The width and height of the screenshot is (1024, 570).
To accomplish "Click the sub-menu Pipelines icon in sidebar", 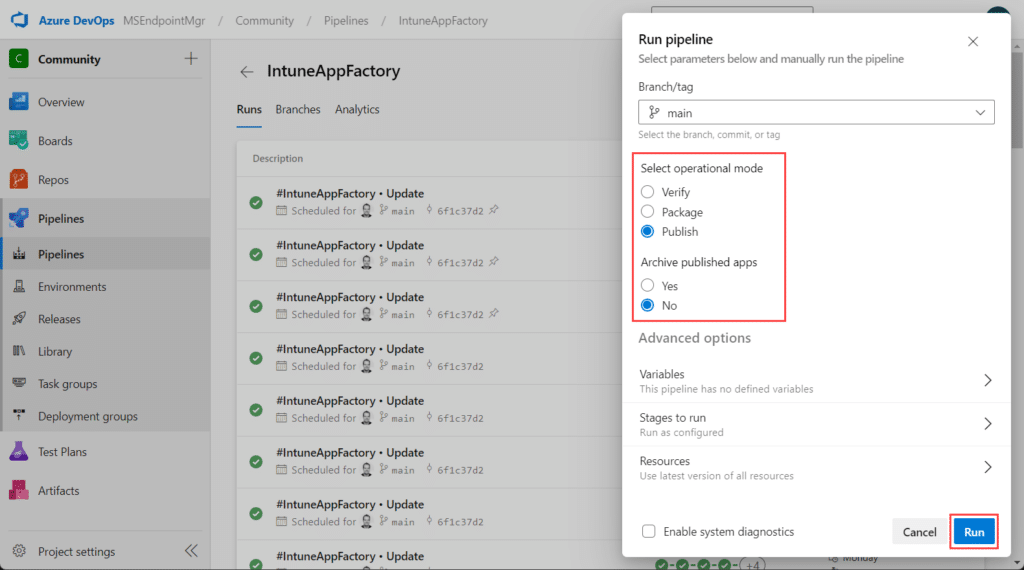I will (19, 254).
